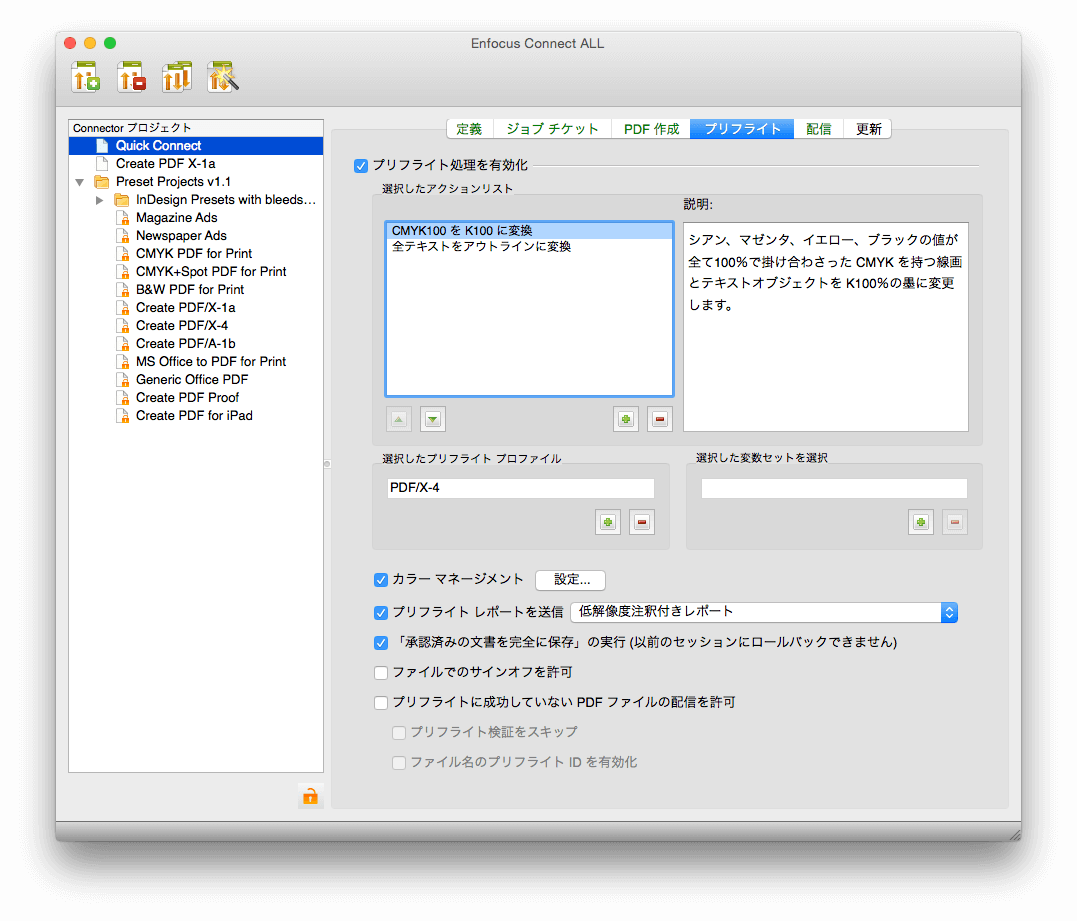
Task: Open the 更新 tab
Action: point(868,129)
